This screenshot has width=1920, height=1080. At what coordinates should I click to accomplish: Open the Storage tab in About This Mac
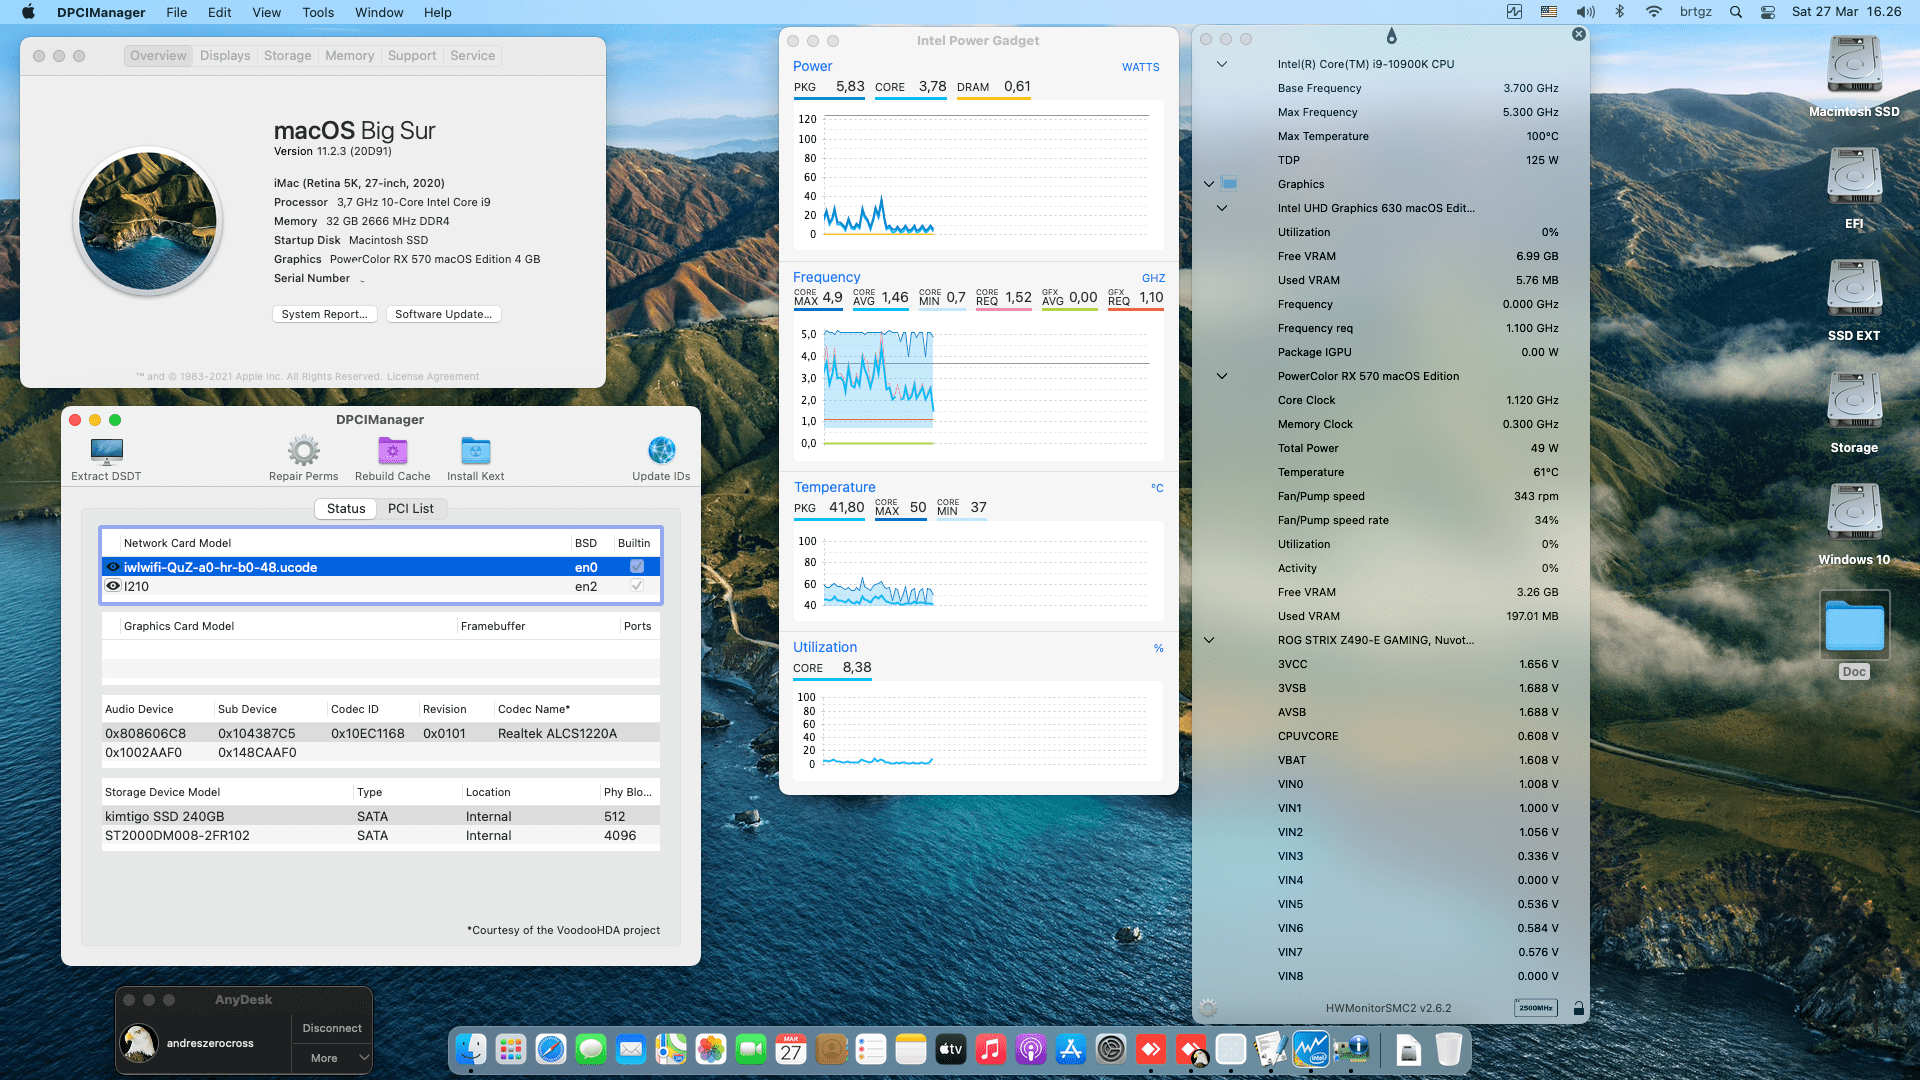coord(288,55)
